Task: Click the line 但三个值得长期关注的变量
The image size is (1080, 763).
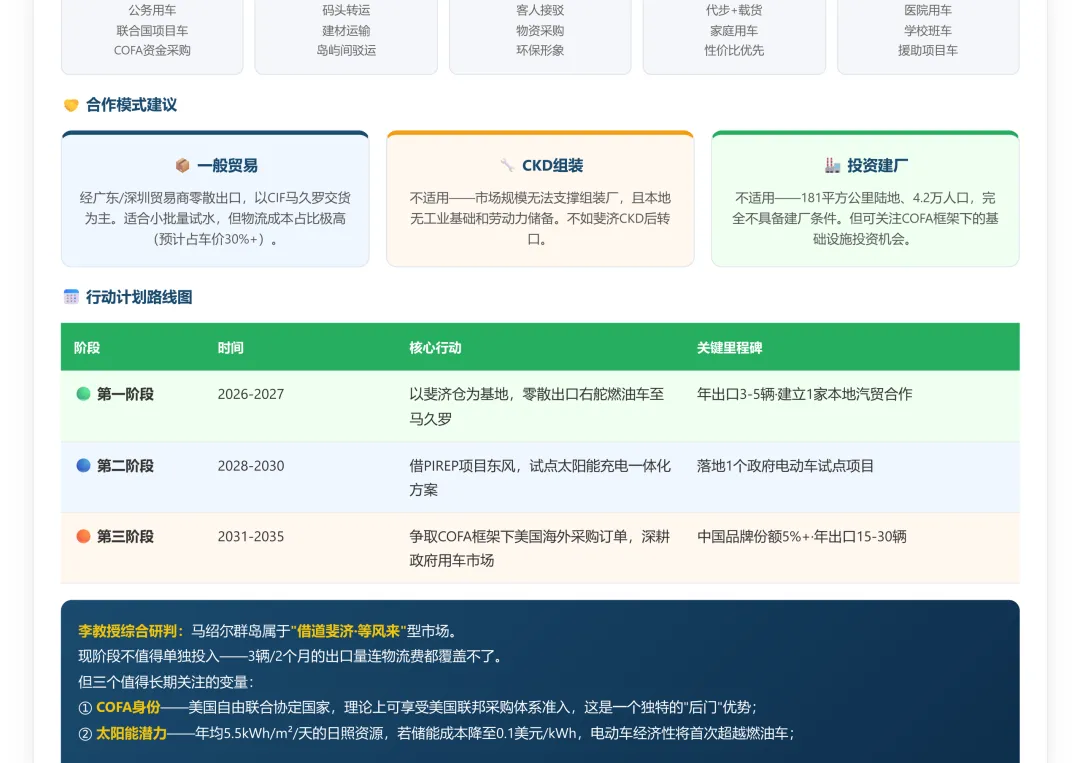Action: 166,682
